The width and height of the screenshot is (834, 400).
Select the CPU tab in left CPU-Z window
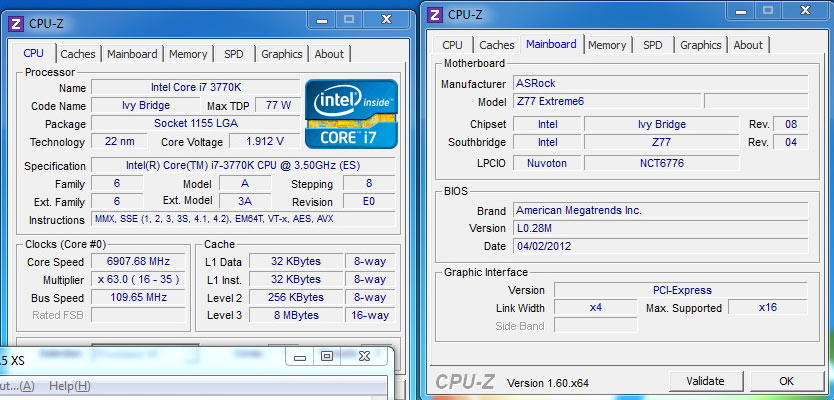[x=34, y=53]
